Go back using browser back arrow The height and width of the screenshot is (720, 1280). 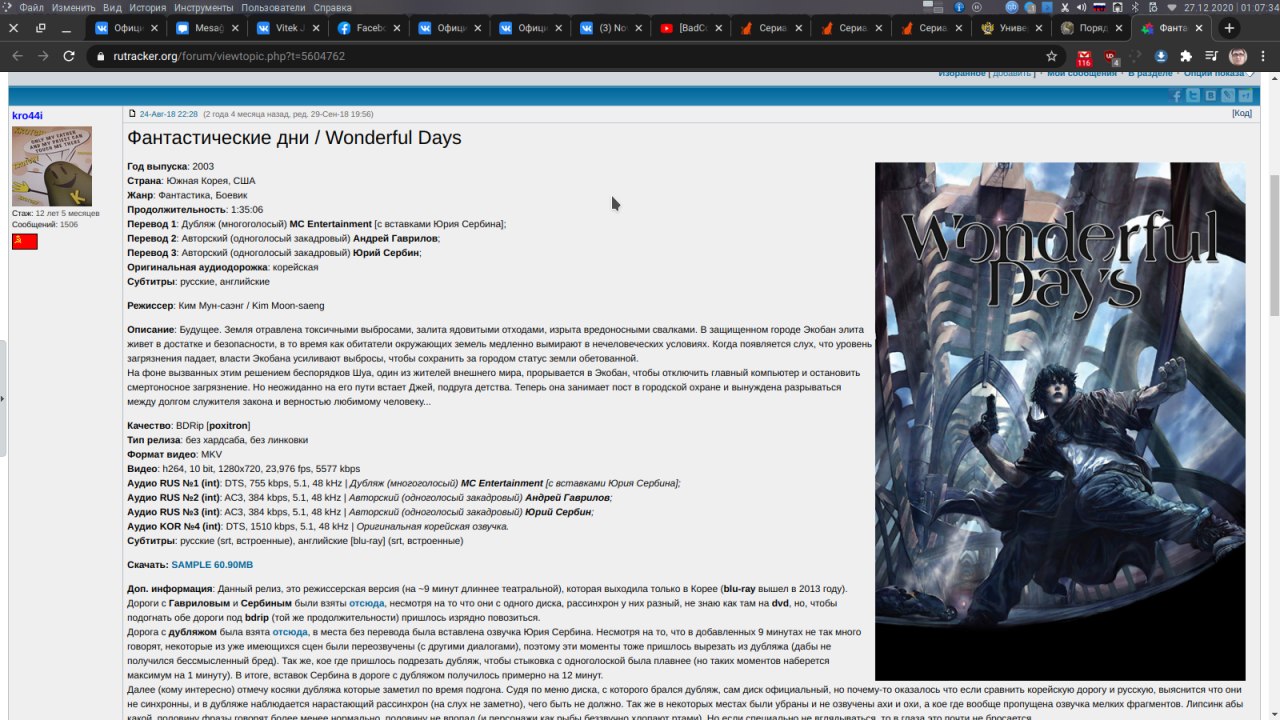click(16, 56)
